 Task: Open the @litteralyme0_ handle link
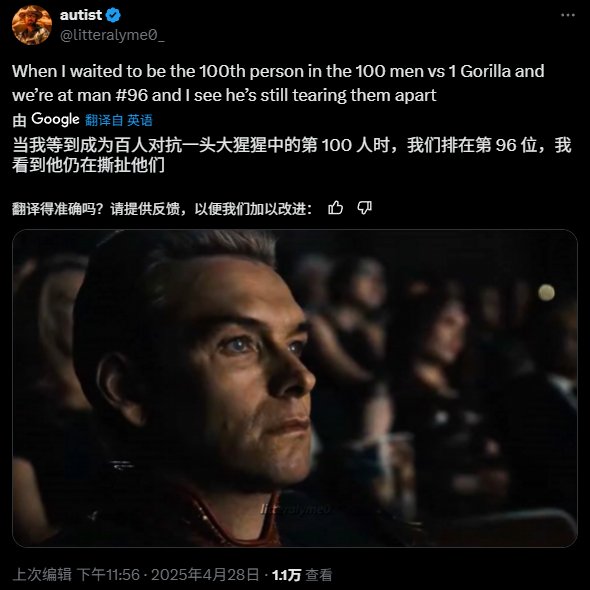[112, 35]
